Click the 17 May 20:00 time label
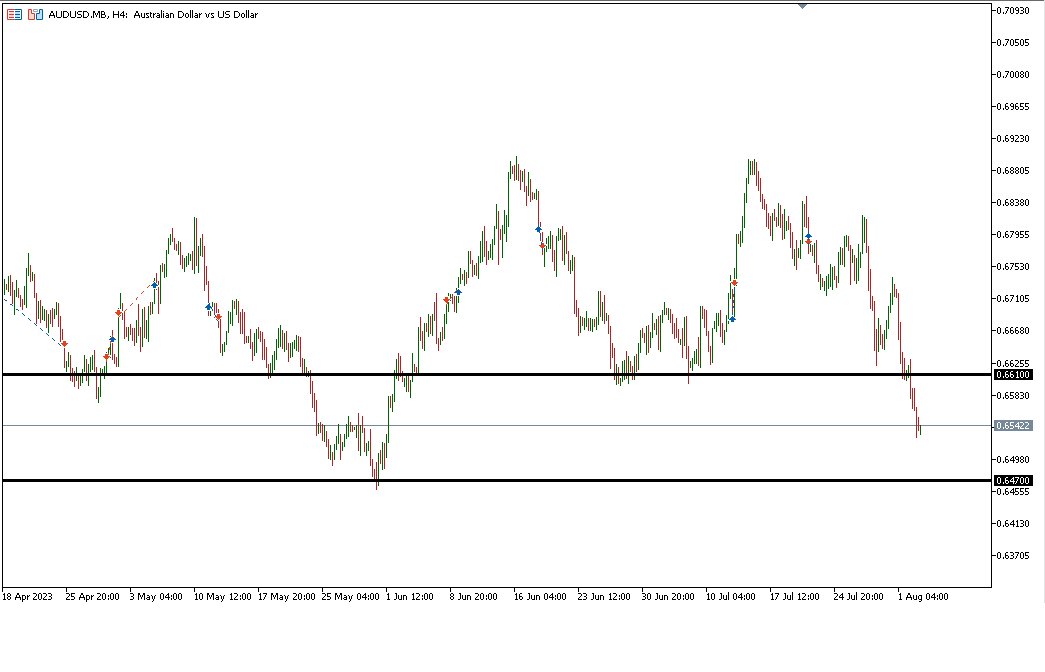This screenshot has width=1045, height=672. point(287,597)
